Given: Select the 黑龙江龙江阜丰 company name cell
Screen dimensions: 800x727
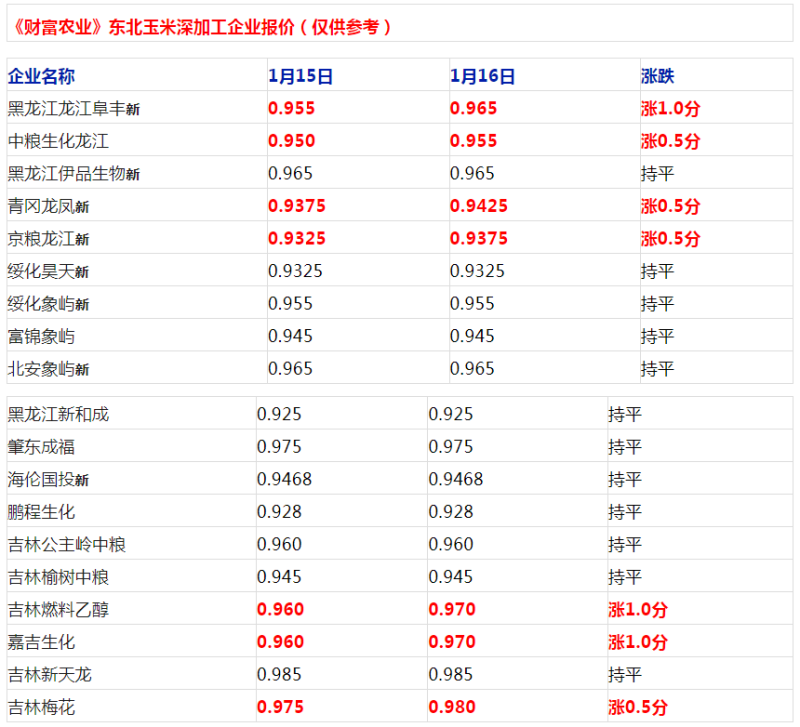Looking at the screenshot, I should point(73,109).
